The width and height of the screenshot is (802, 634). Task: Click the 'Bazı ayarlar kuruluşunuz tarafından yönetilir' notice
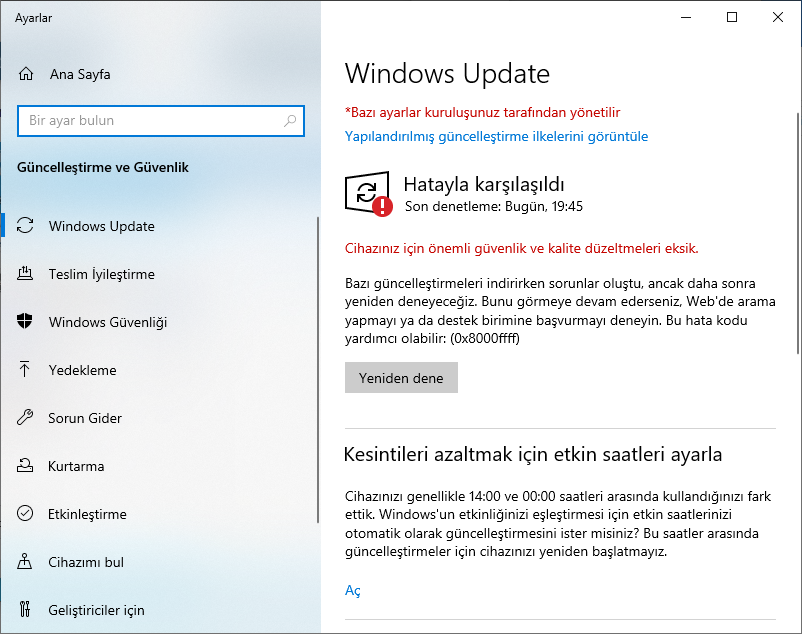(482, 112)
